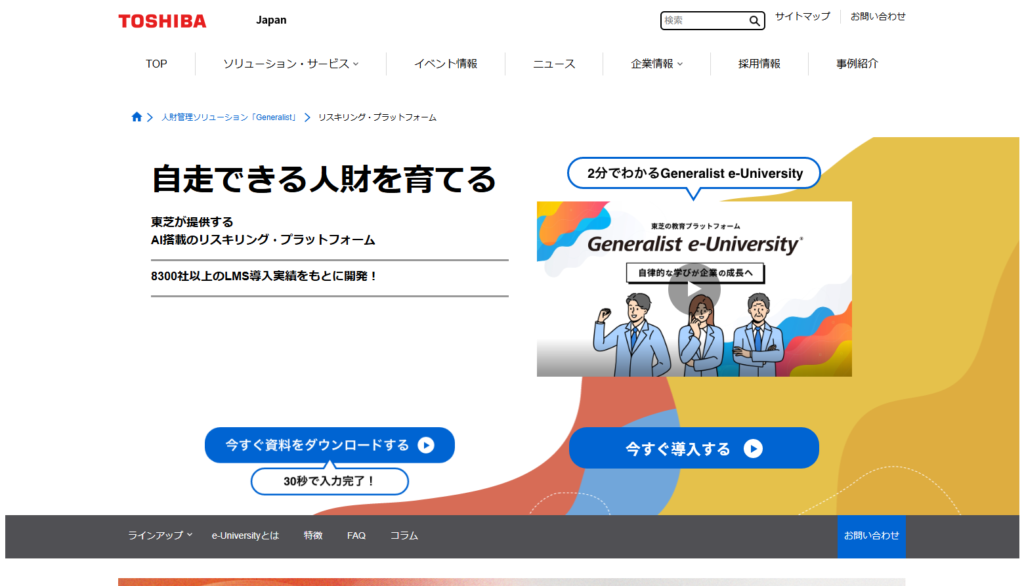
Task: Open the 特徴 tab
Action: (x=313, y=535)
